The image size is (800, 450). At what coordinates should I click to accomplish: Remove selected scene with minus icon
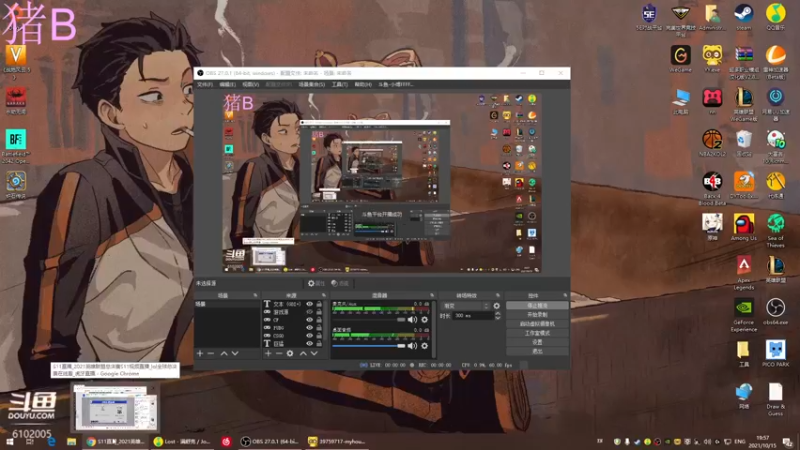(x=211, y=353)
